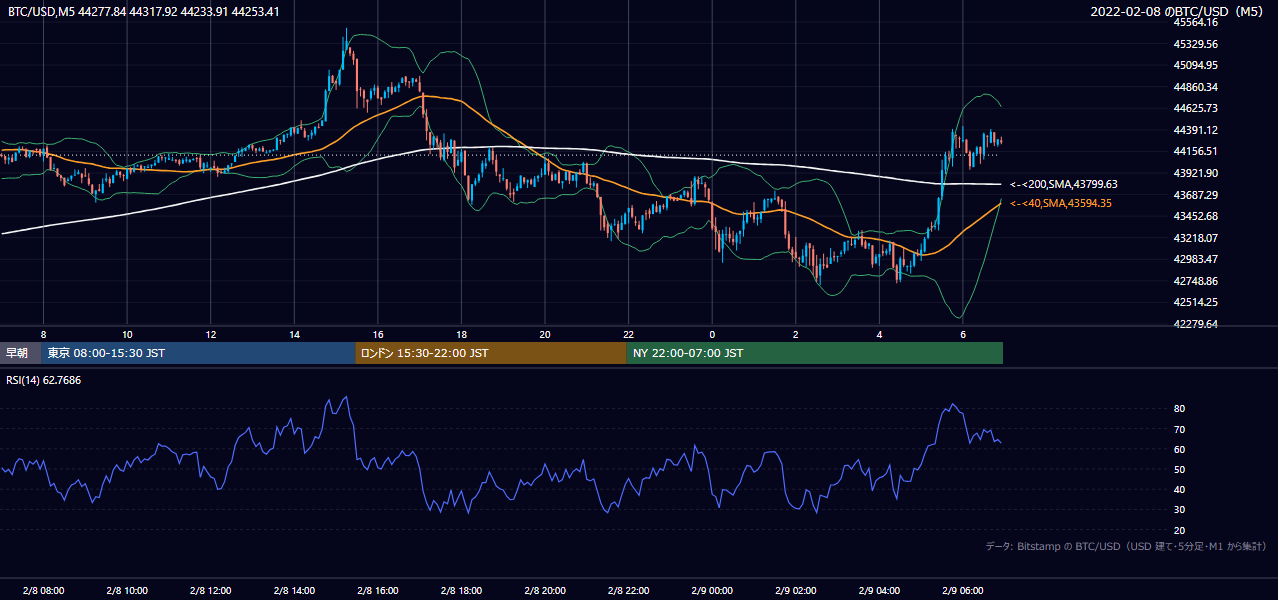Click price axis value 43921.90
Image resolution: width=1278 pixels, height=600 pixels.
1195,173
